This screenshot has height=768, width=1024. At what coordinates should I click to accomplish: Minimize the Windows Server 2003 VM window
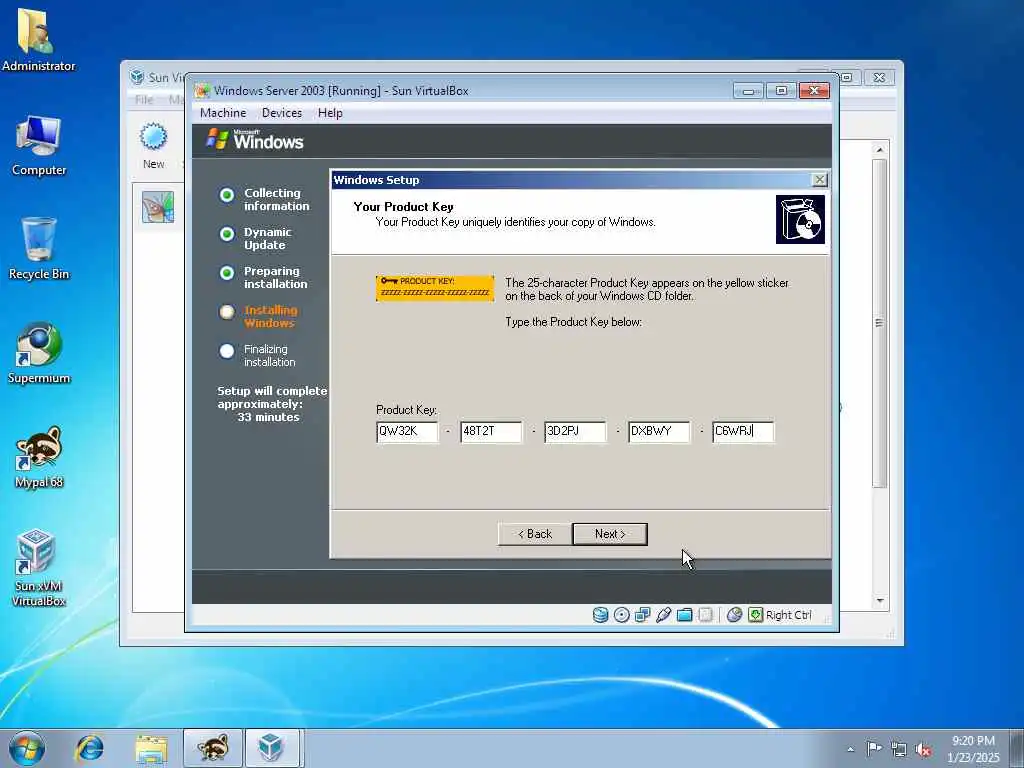748,91
